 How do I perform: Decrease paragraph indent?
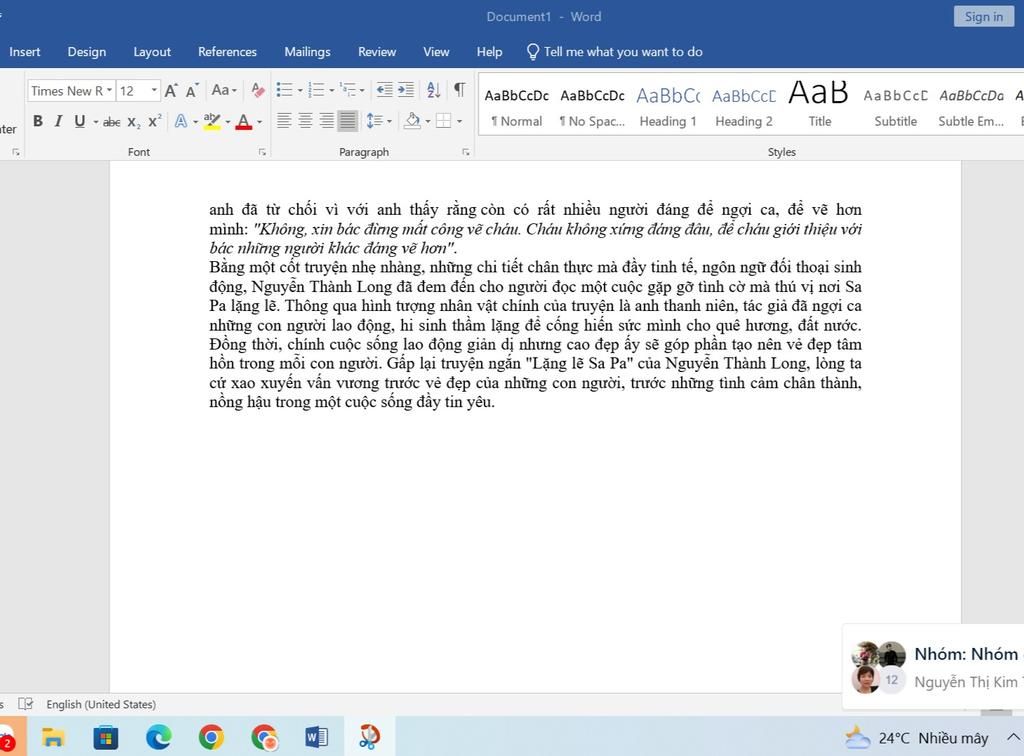coord(385,89)
